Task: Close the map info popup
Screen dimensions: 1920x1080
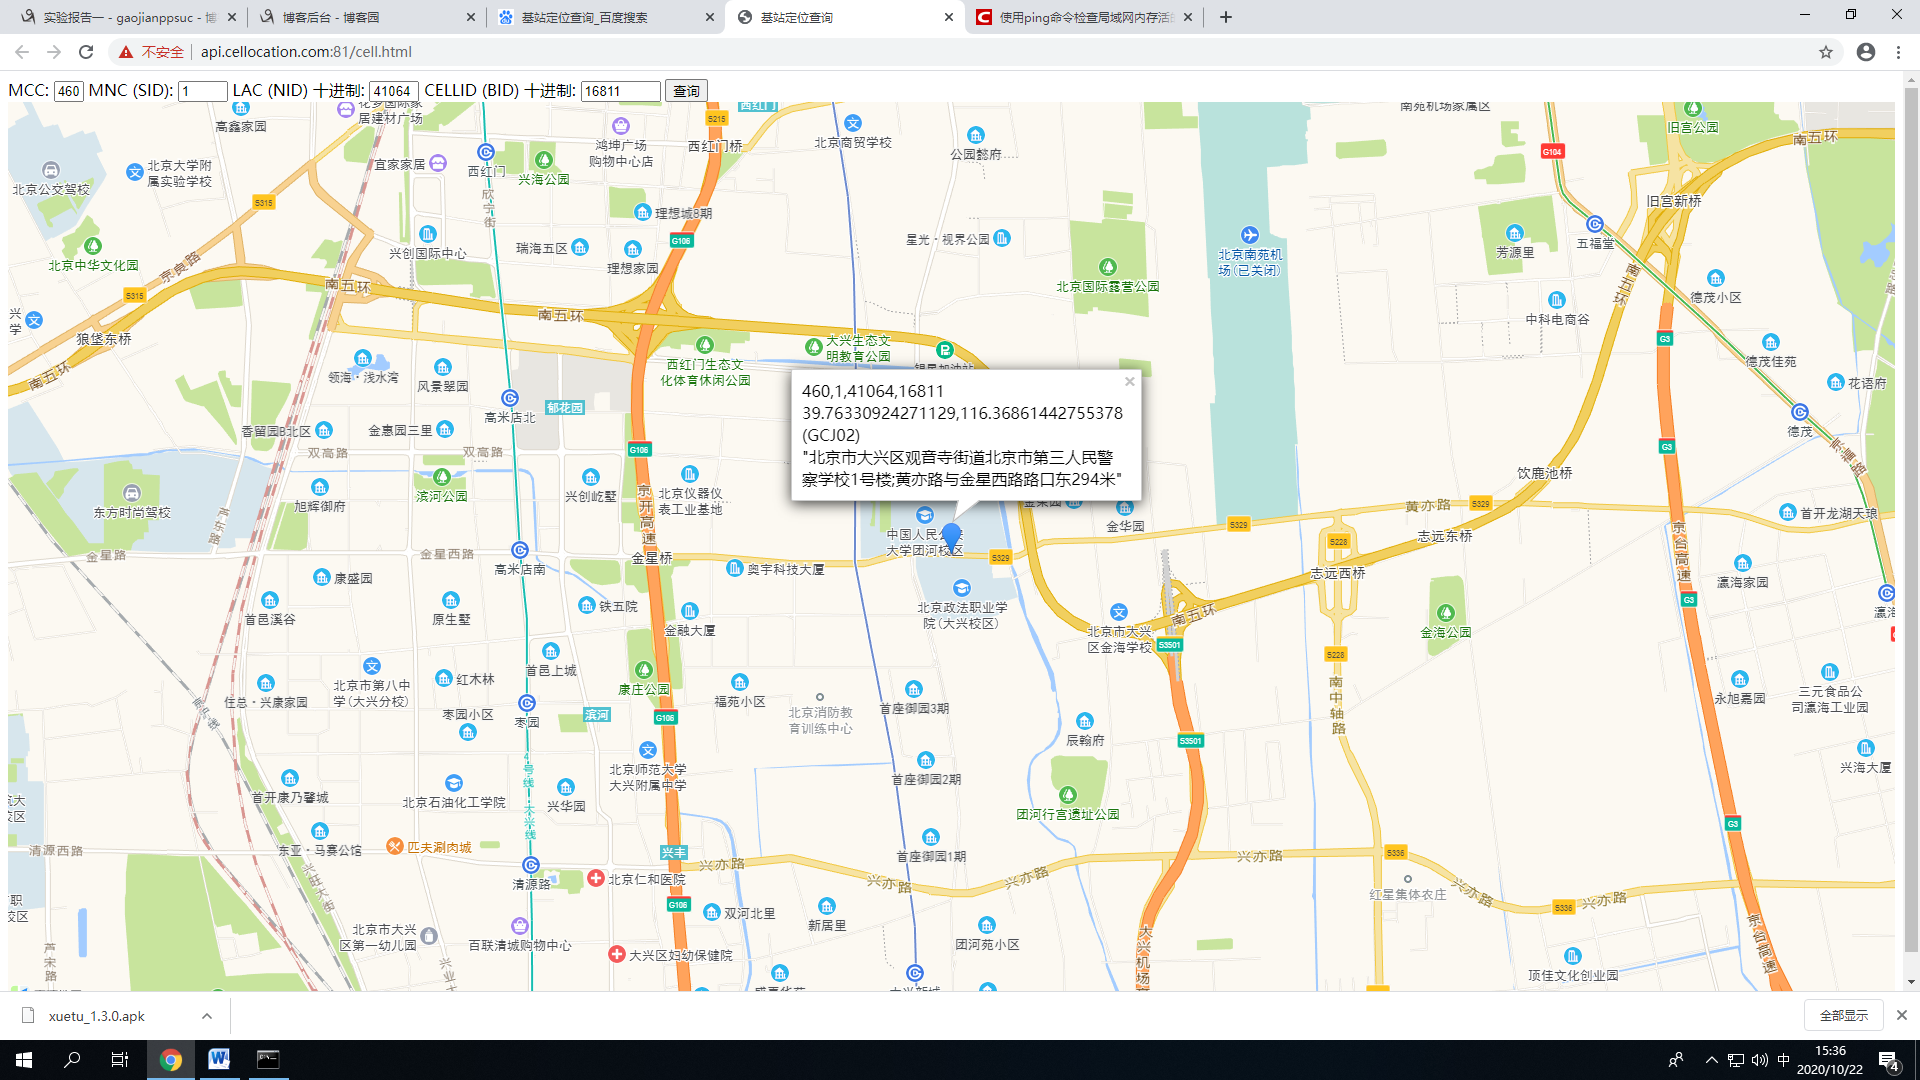Action: pyautogui.click(x=1129, y=381)
